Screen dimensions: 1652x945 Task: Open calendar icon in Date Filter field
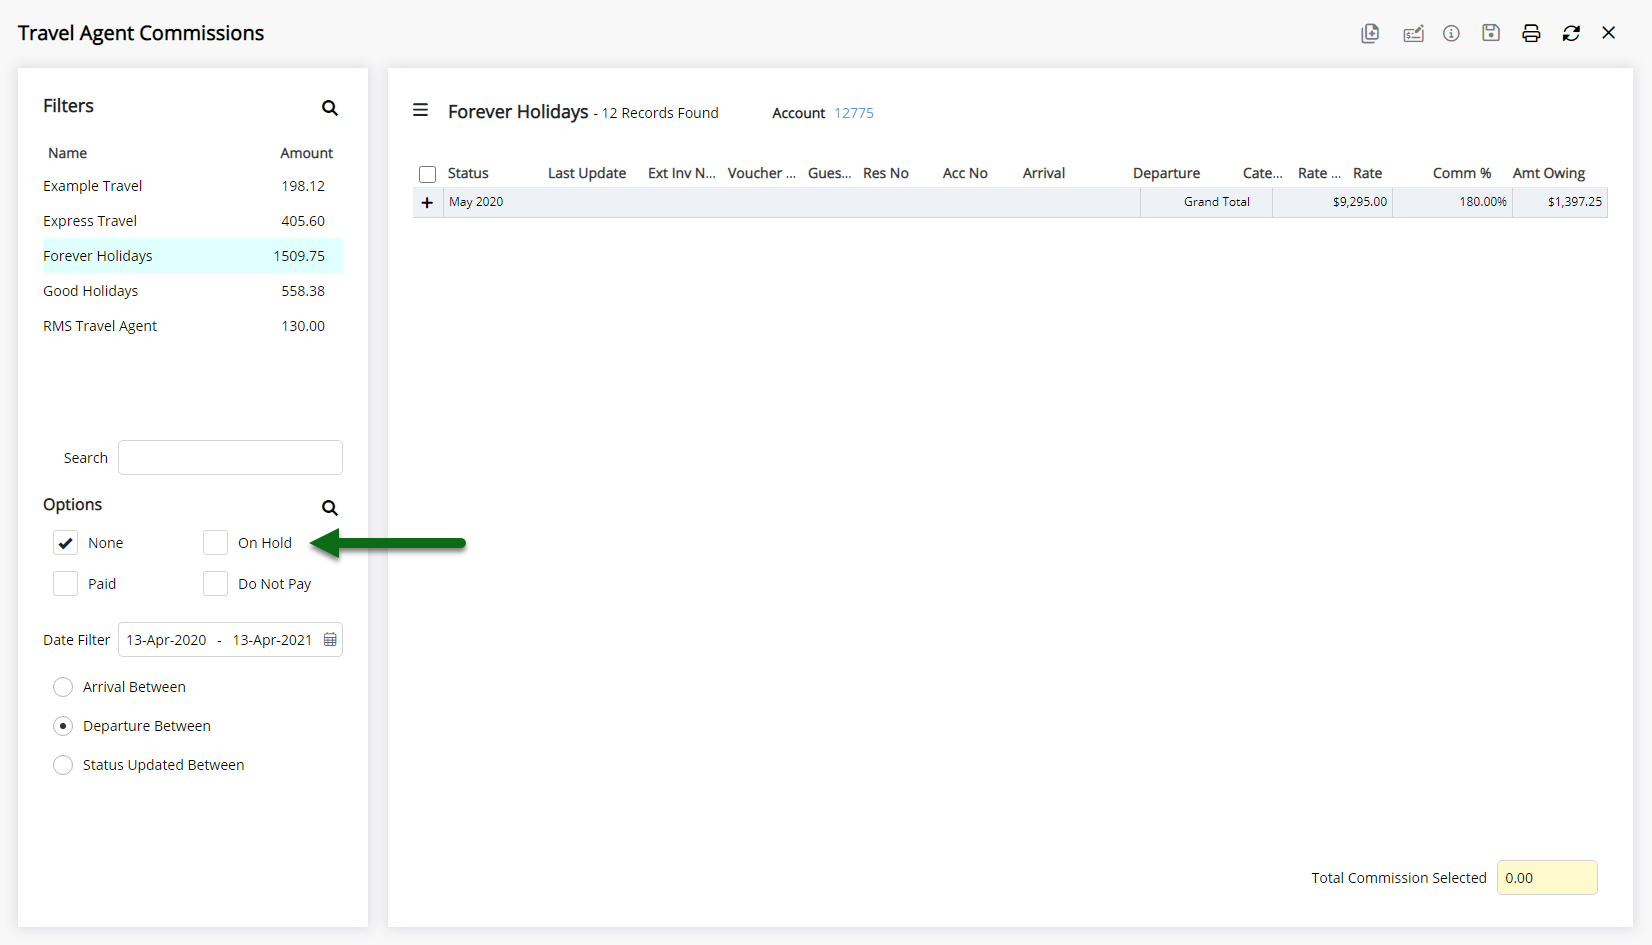point(330,640)
